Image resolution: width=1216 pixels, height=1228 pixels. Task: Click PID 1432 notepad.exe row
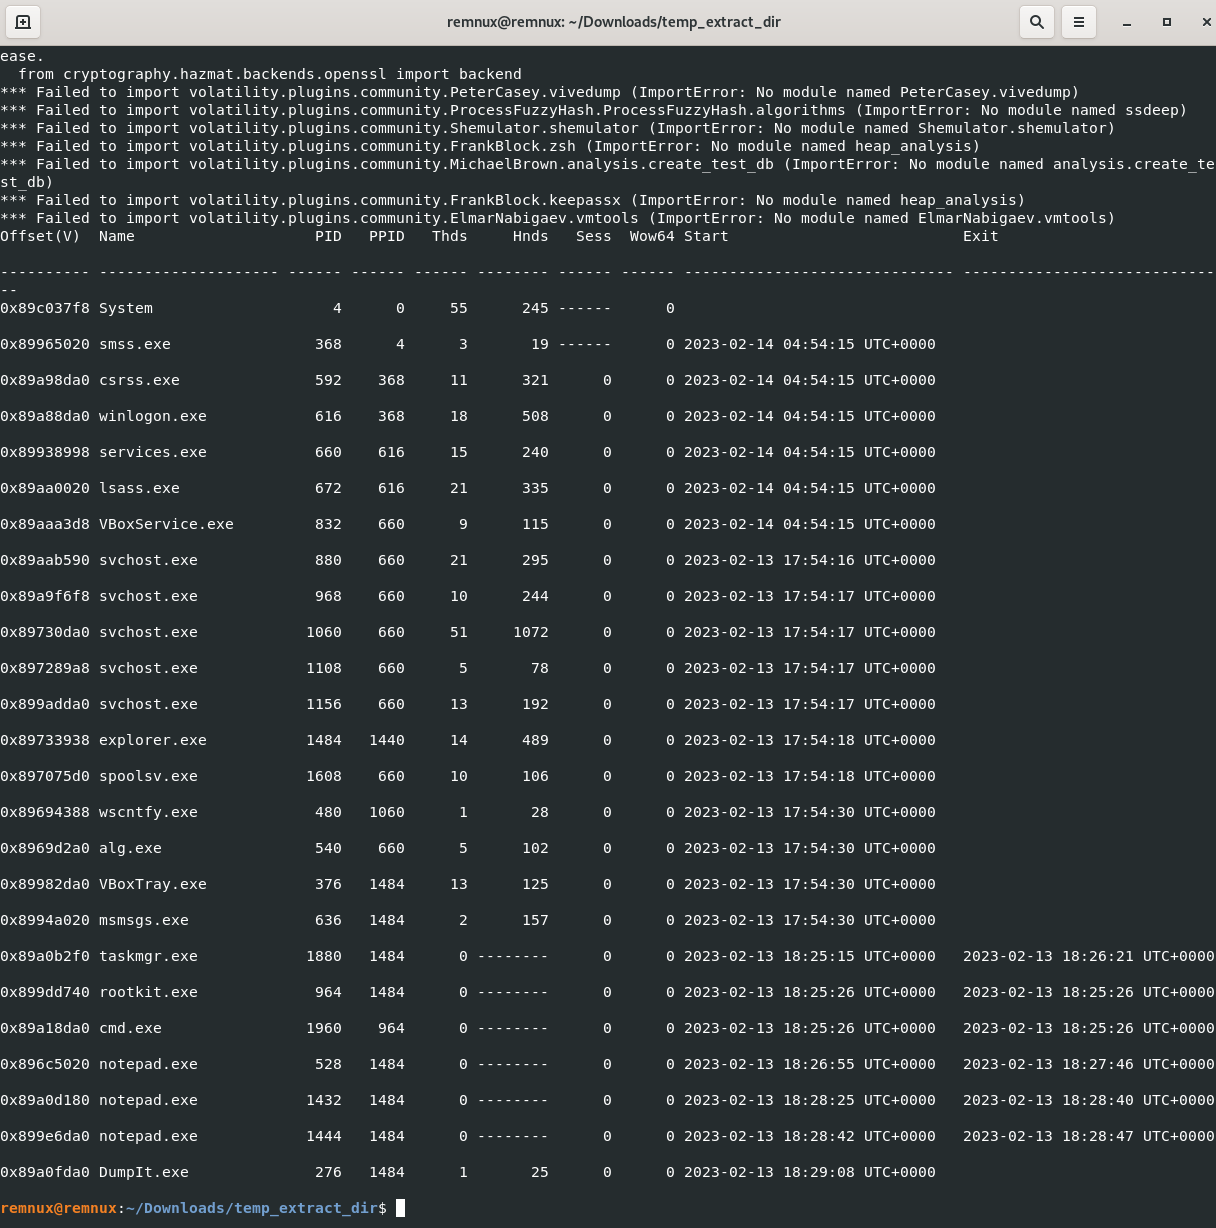point(324,1100)
